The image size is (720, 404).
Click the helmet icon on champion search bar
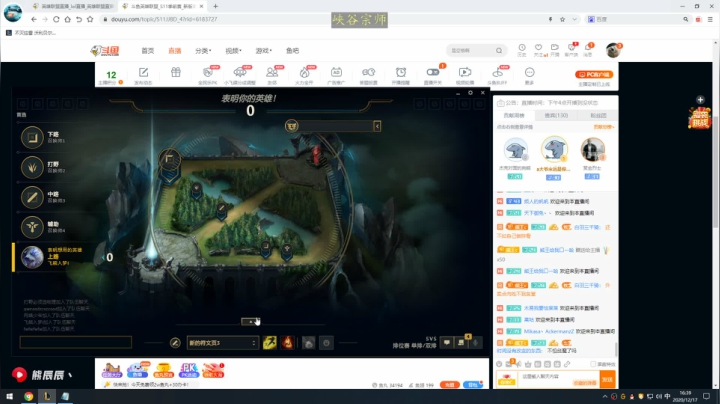pos(292,125)
